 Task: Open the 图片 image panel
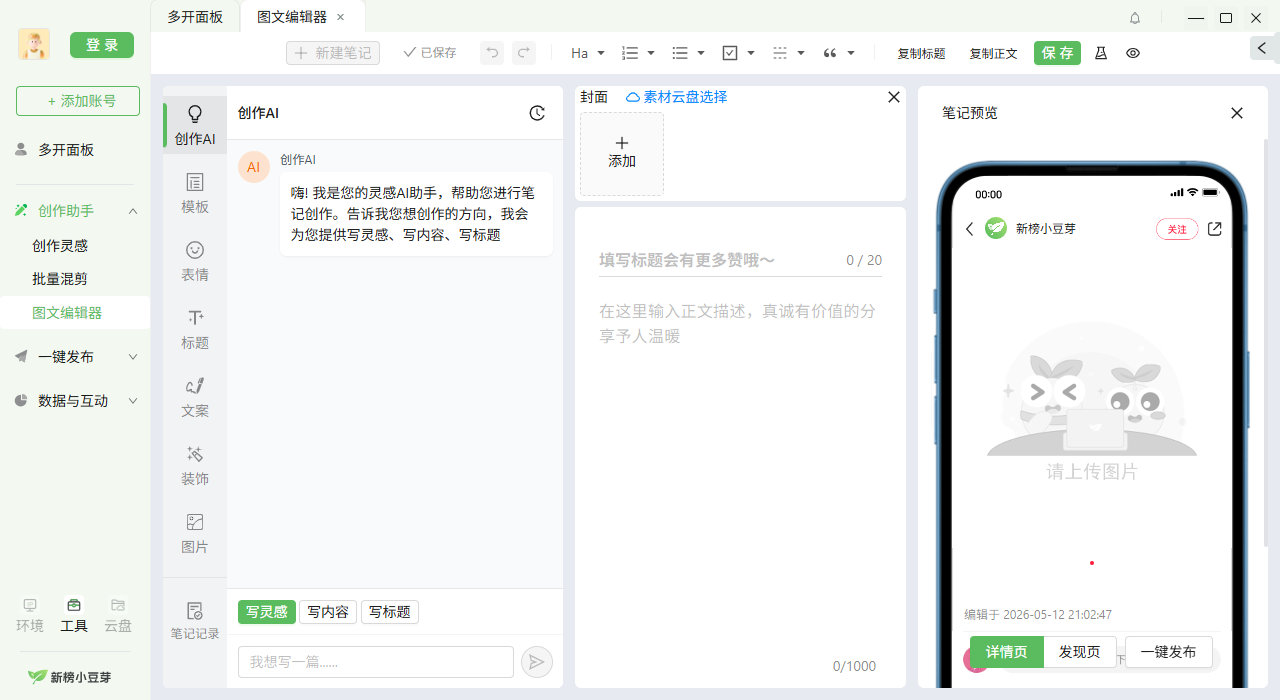tap(195, 534)
